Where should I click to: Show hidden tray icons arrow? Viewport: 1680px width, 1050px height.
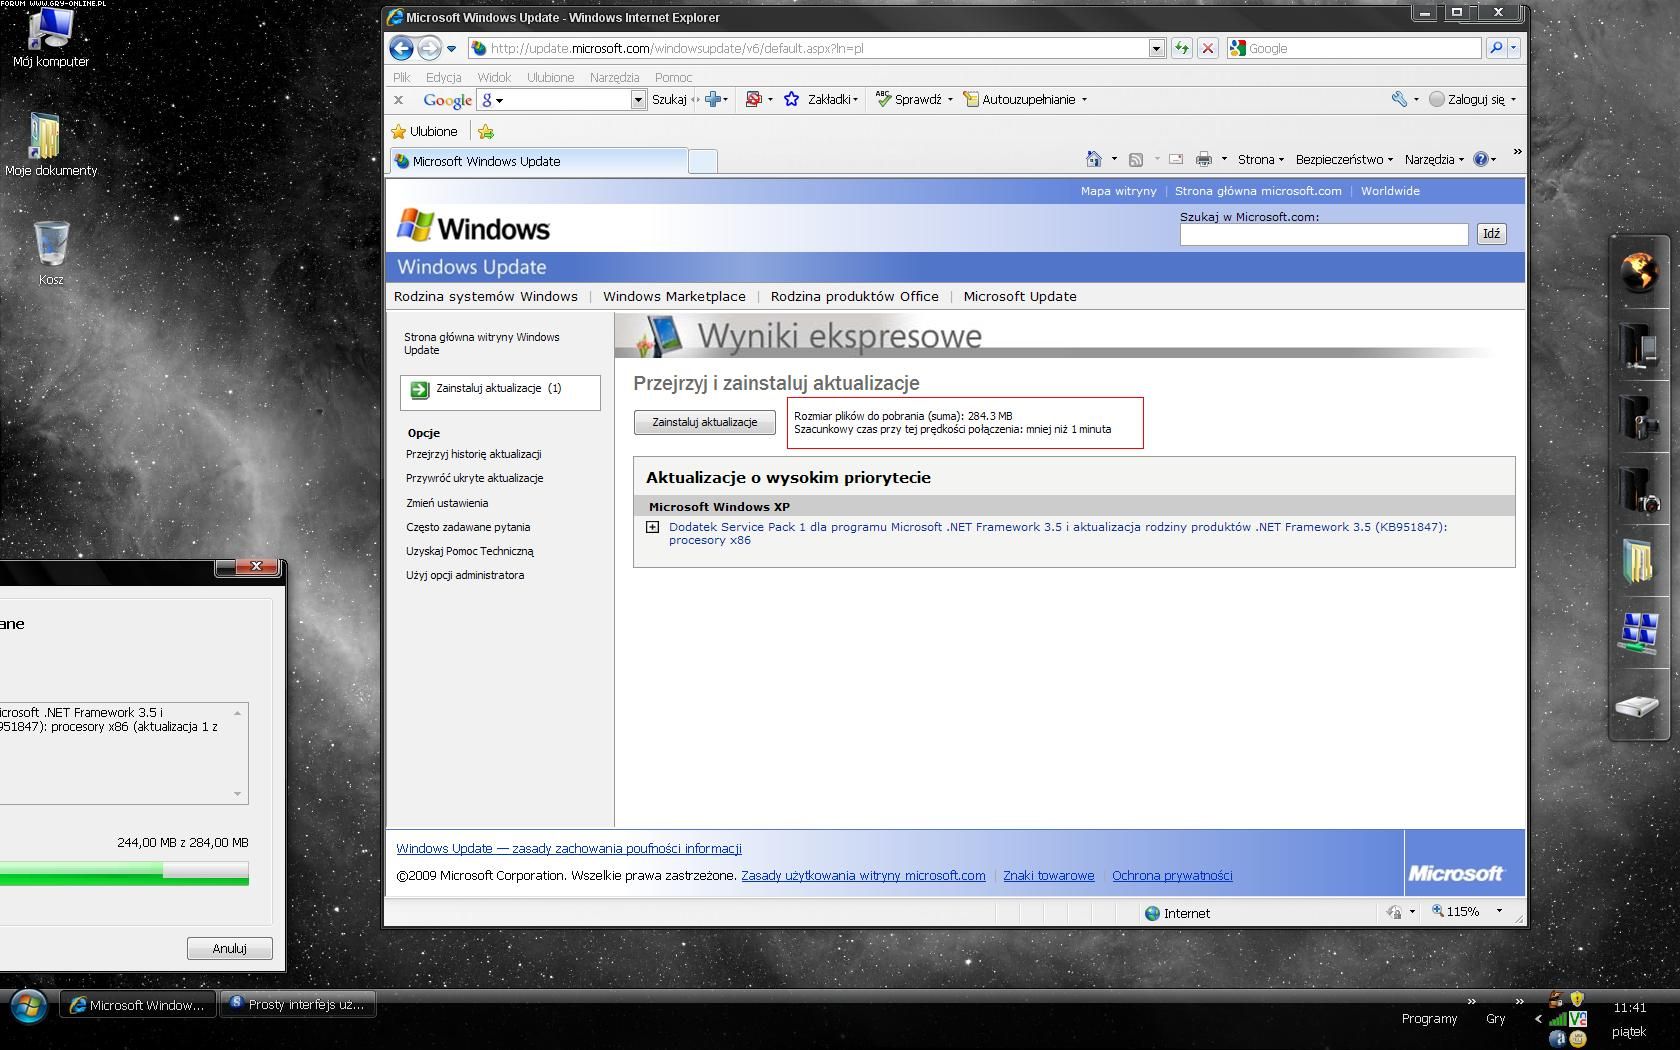click(1538, 1019)
